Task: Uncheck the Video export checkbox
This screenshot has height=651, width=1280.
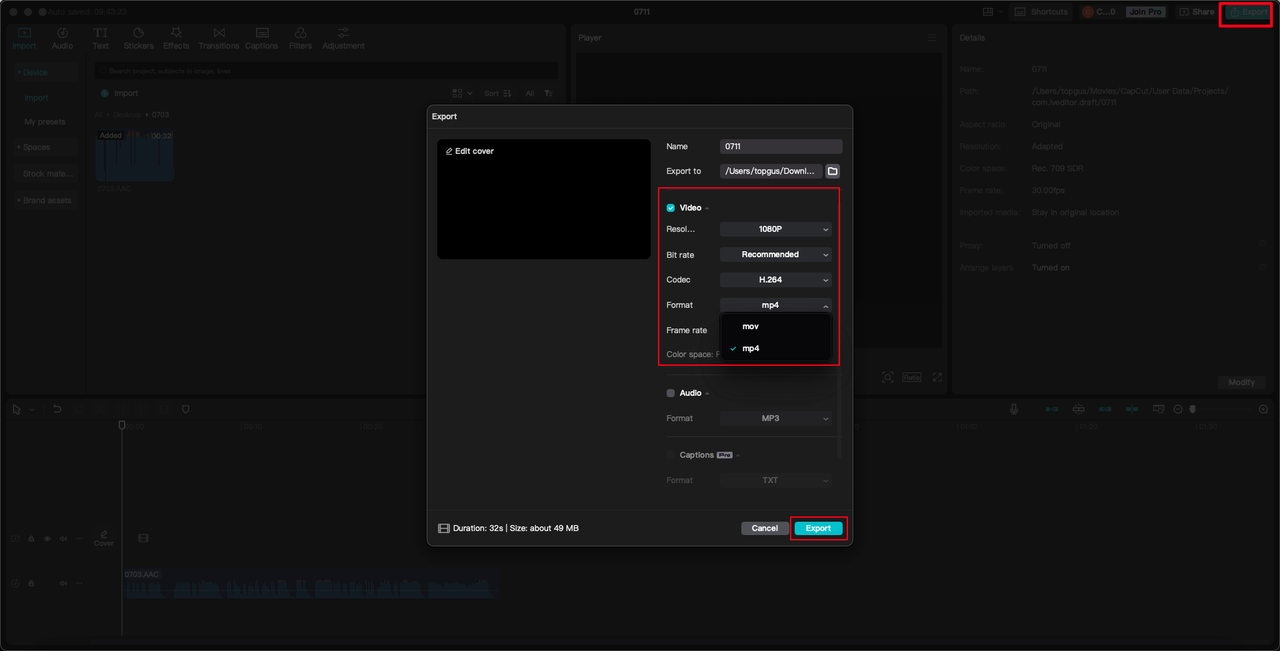Action: click(671, 208)
